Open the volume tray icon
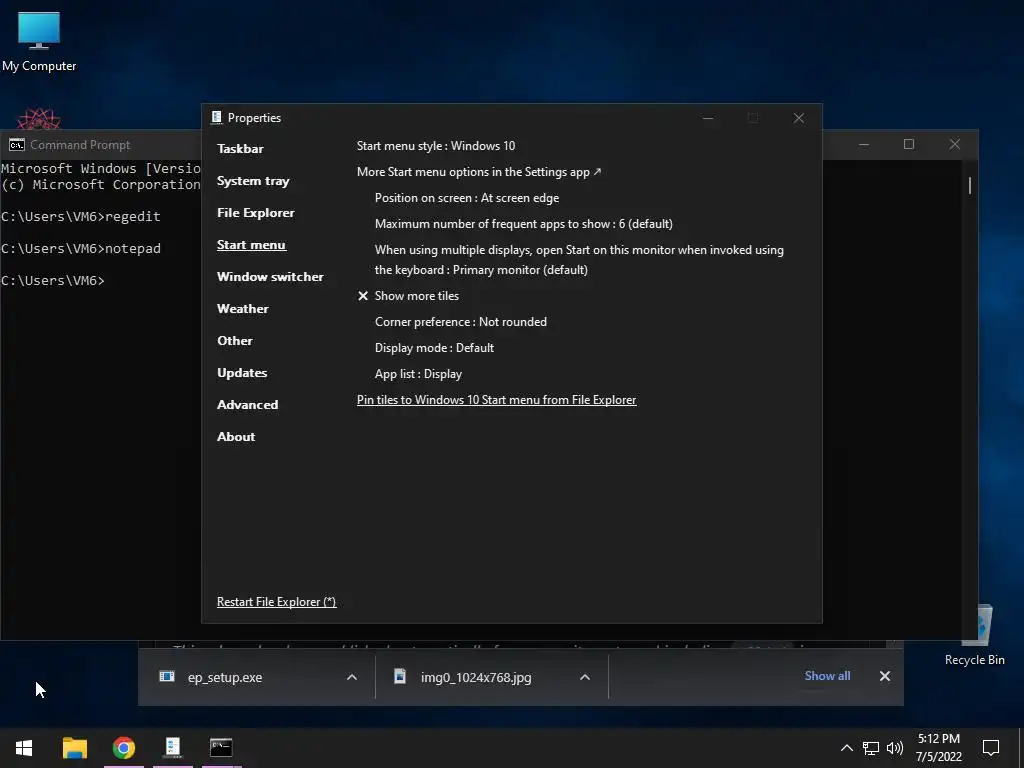 click(x=895, y=748)
